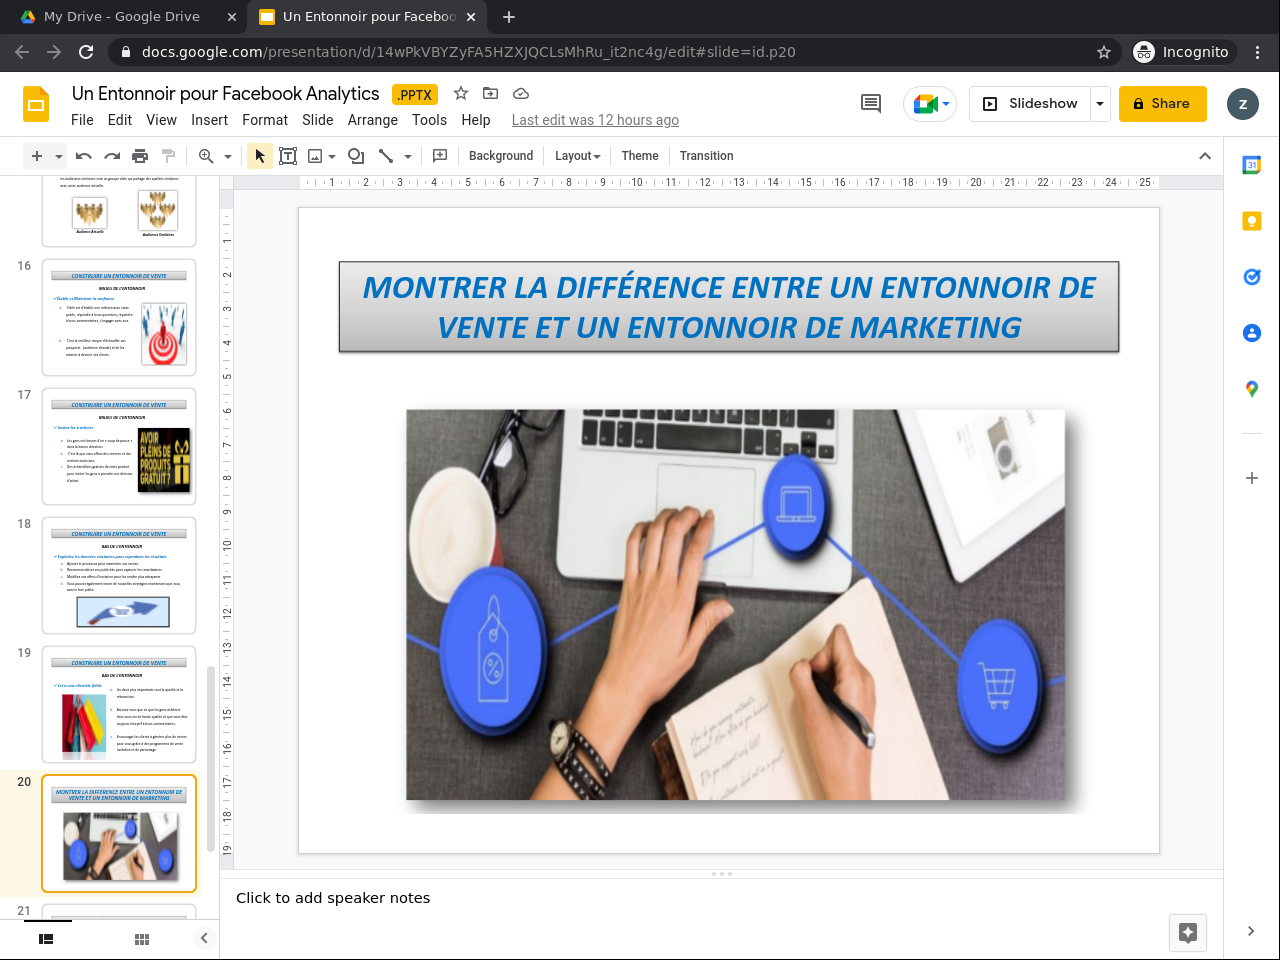Open the Arrange menu
This screenshot has width=1280, height=960.
(373, 120)
